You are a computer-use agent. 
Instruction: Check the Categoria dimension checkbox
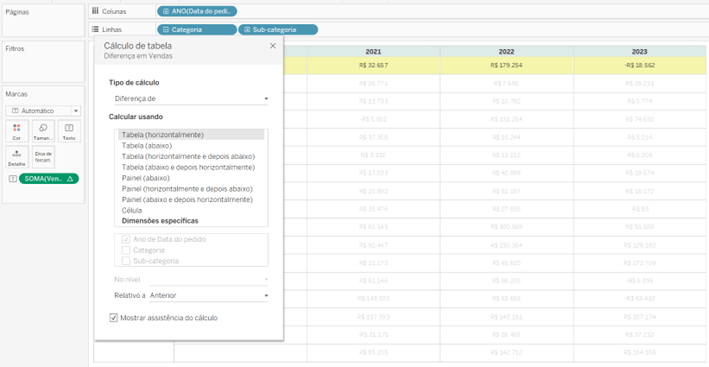click(126, 250)
